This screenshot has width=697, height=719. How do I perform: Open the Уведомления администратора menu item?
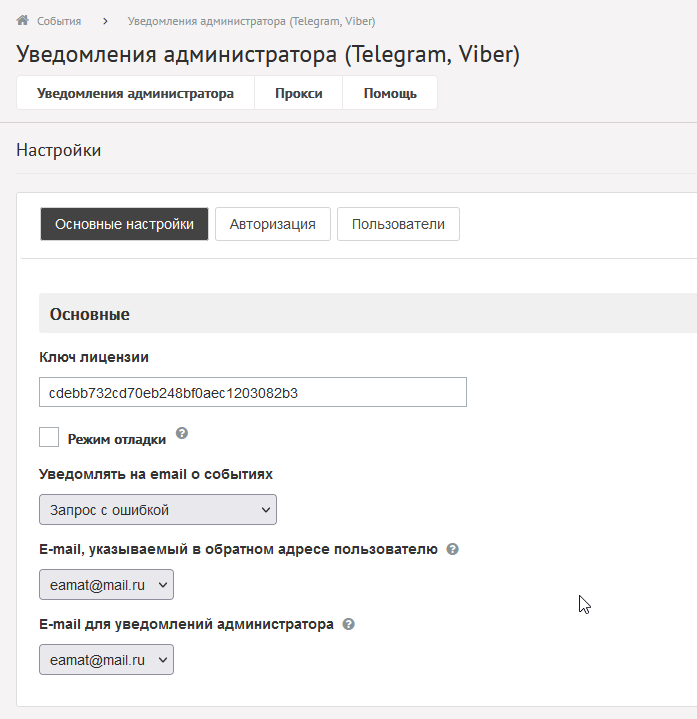coord(135,93)
